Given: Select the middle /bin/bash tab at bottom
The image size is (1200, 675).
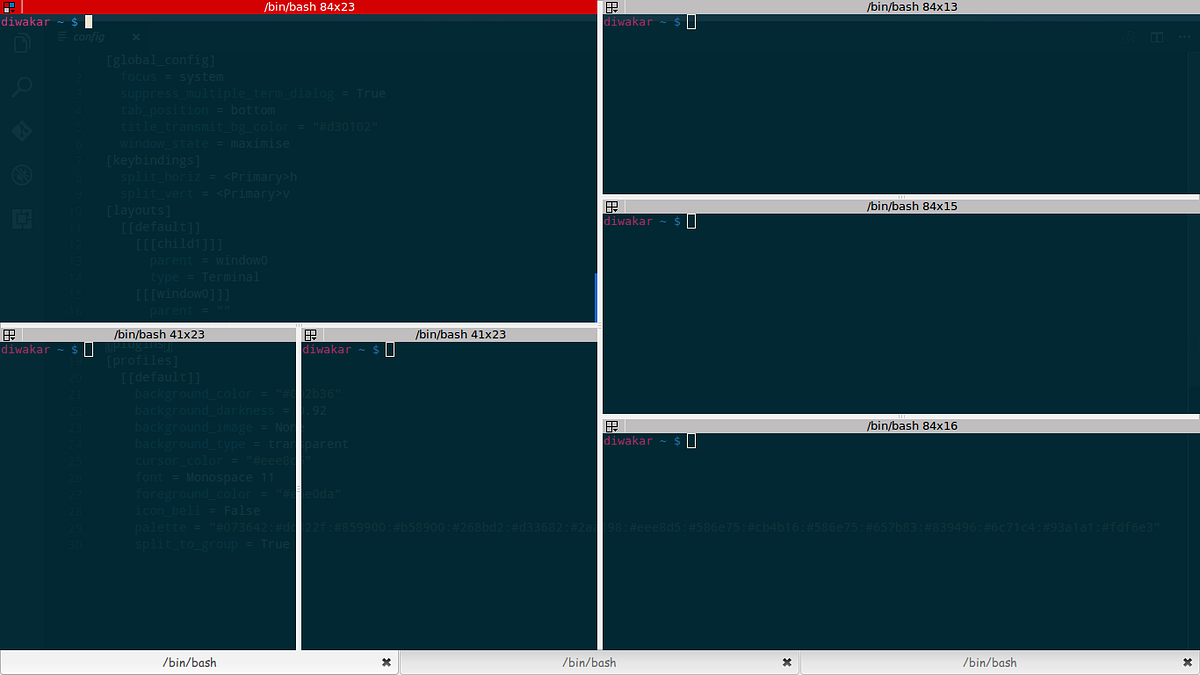Looking at the screenshot, I should click(589, 662).
